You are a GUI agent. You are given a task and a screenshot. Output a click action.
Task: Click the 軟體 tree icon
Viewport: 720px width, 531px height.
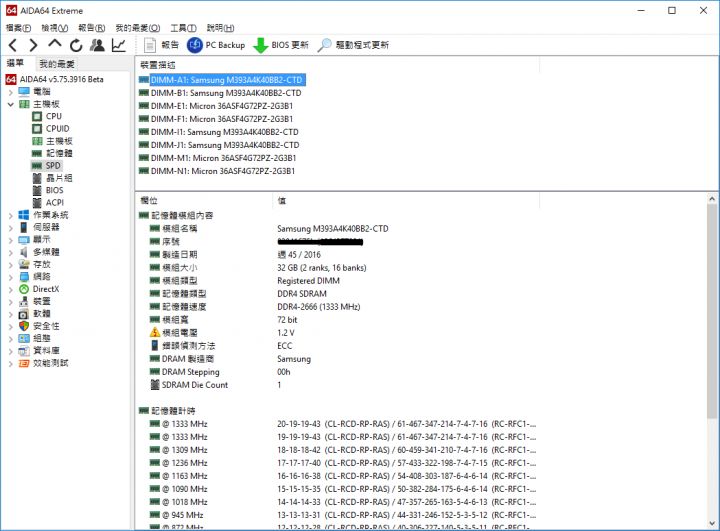tap(24, 314)
